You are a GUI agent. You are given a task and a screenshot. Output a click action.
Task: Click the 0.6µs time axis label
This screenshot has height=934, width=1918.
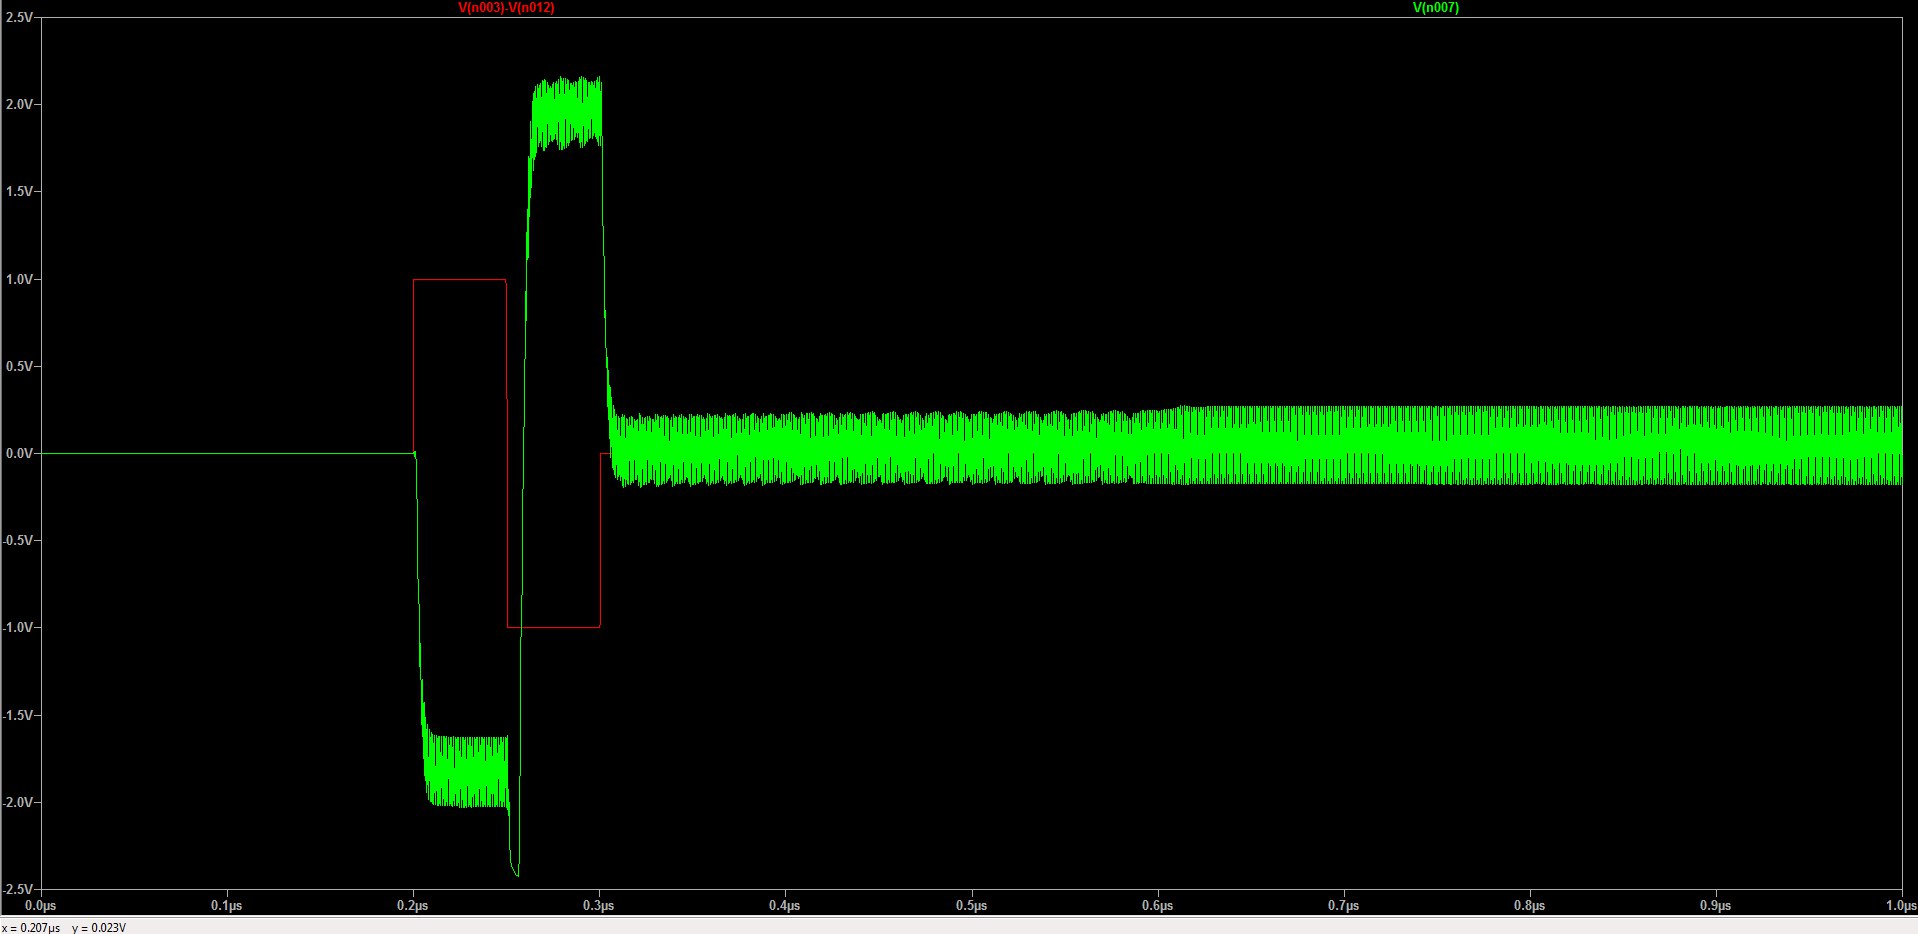(1157, 906)
